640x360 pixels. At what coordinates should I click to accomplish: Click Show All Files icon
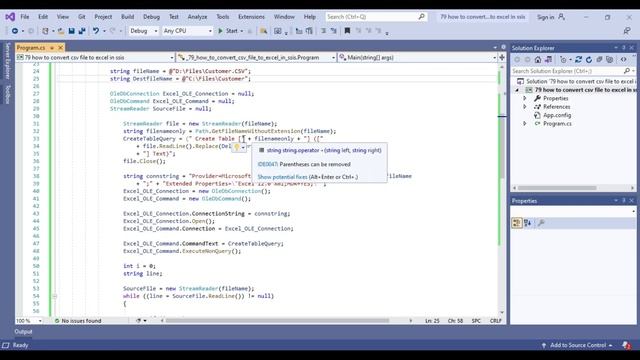(609, 60)
